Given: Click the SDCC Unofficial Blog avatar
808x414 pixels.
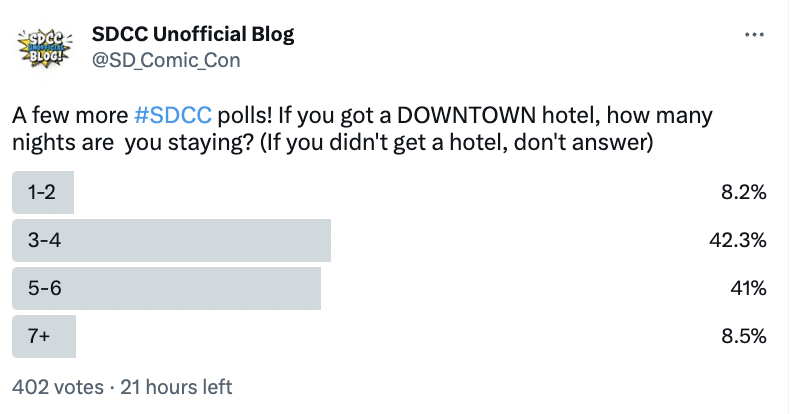Looking at the screenshot, I should pyautogui.click(x=44, y=48).
